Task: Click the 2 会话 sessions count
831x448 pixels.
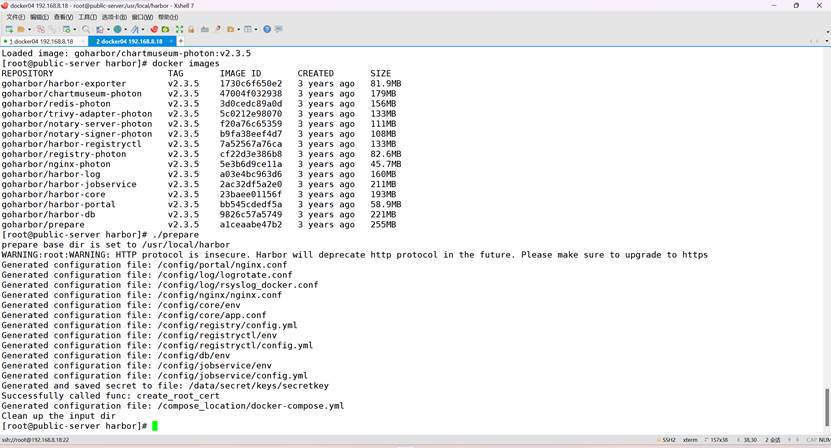Action: point(773,440)
